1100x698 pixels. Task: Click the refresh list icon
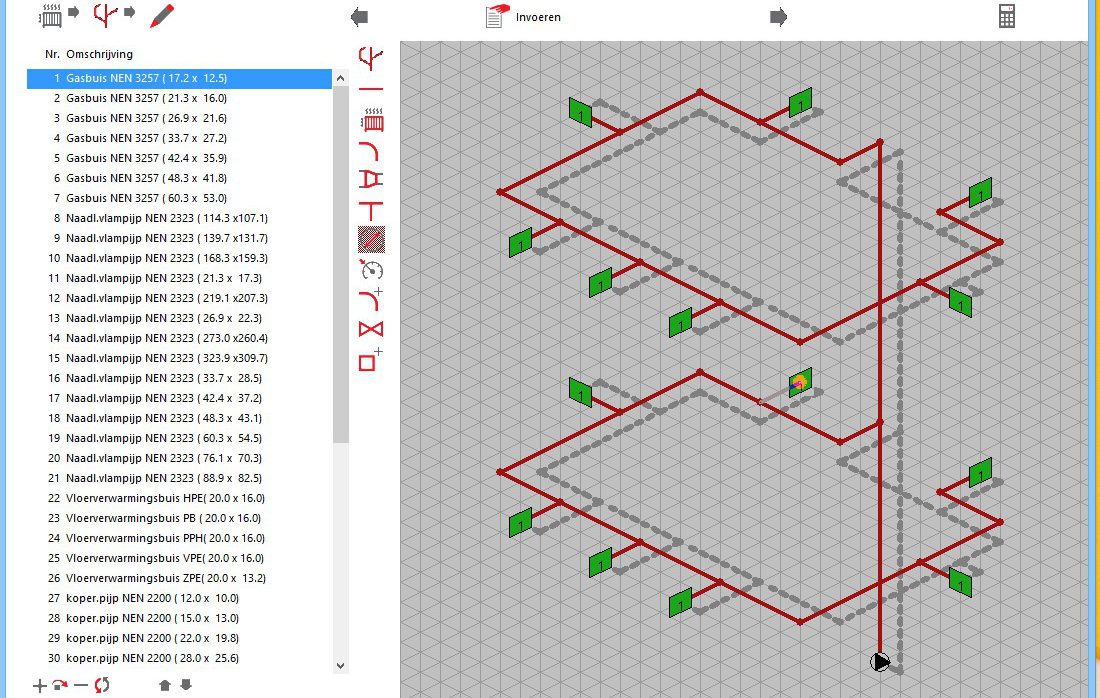click(x=102, y=685)
